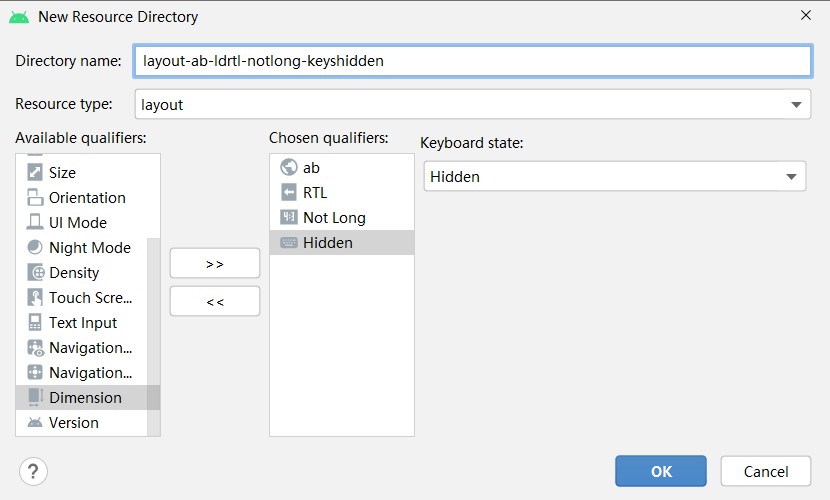Select the UI Mode qualifier icon
Screen dimensions: 830x500
(35, 222)
